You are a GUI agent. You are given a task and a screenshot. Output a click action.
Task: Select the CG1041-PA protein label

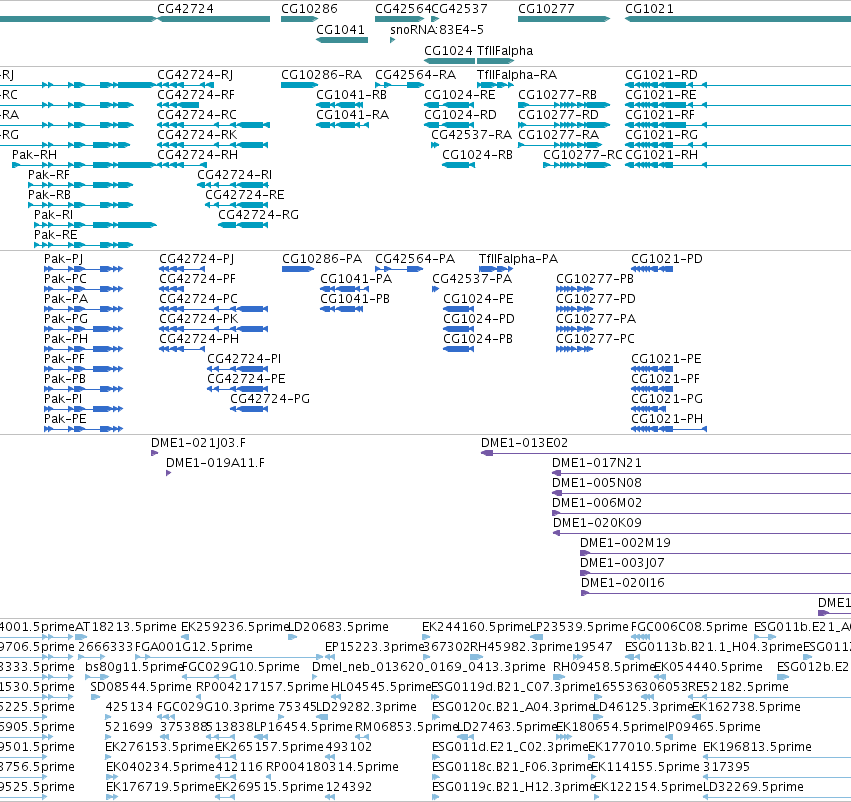pyautogui.click(x=356, y=279)
